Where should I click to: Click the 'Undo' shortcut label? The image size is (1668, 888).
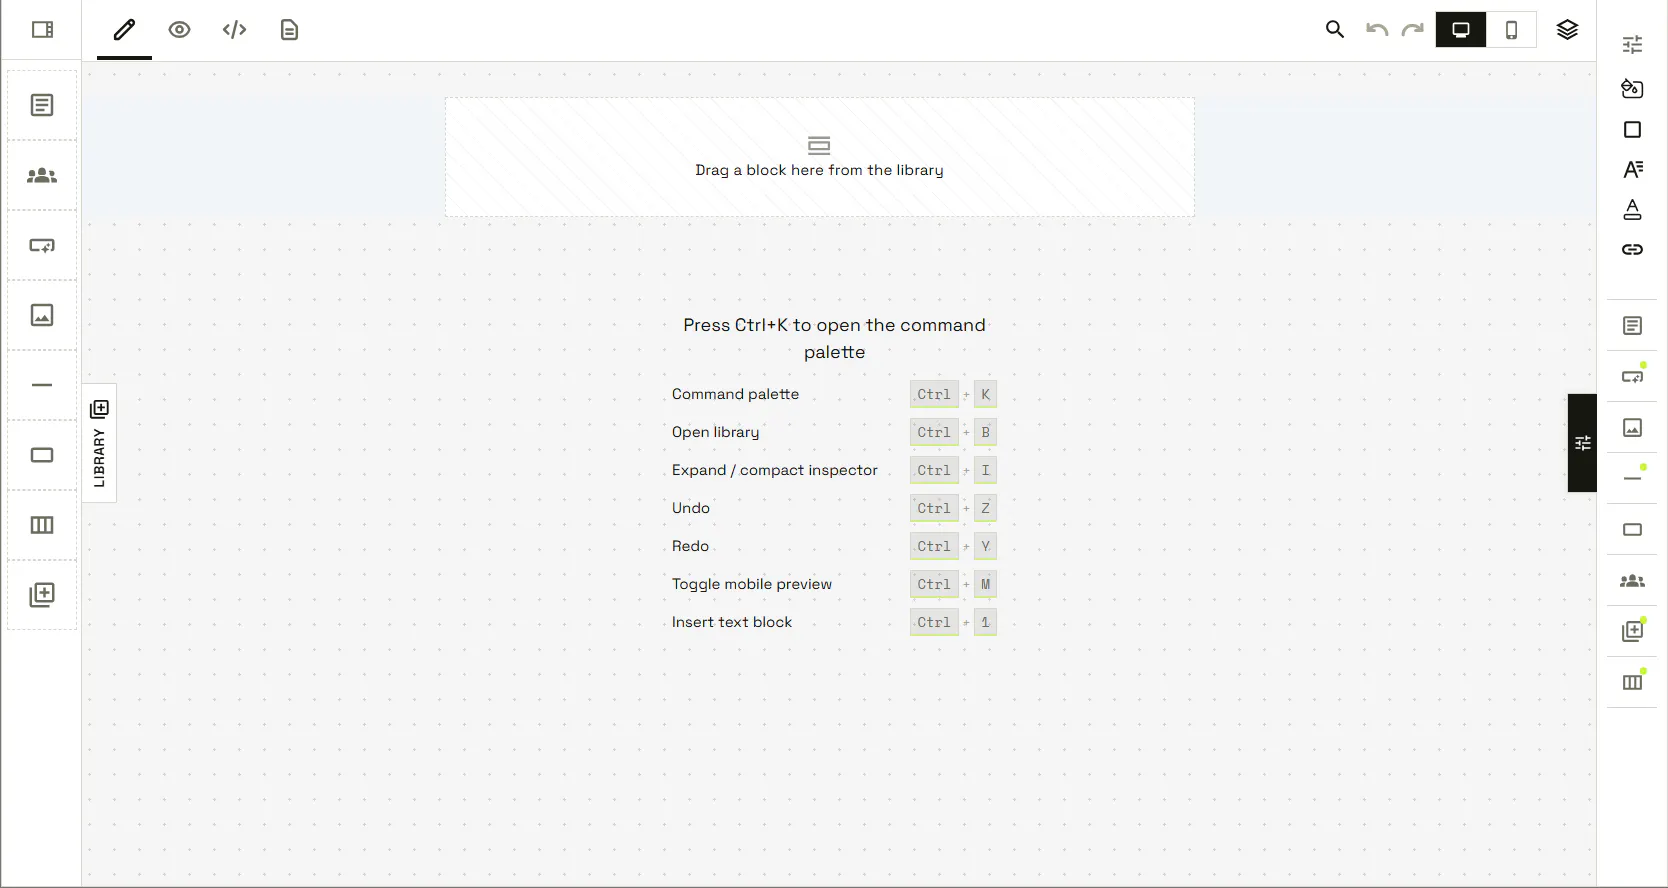[691, 508]
